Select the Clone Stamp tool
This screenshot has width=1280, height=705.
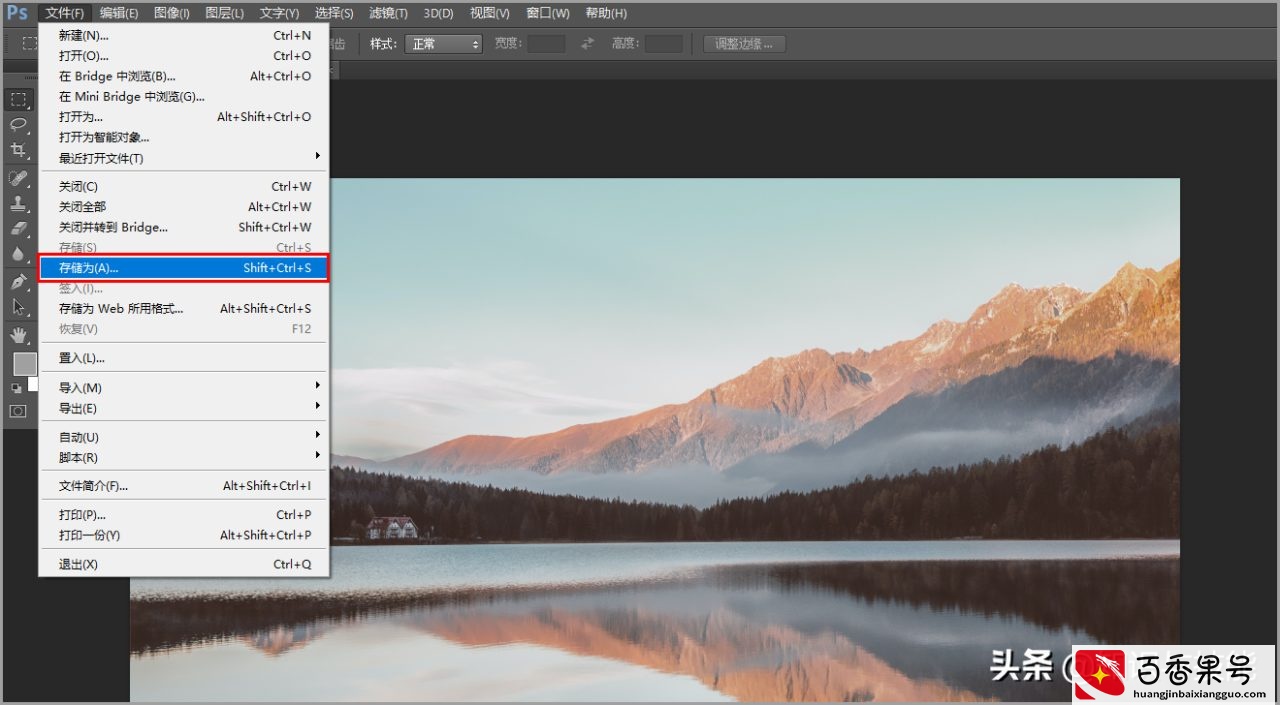point(19,203)
